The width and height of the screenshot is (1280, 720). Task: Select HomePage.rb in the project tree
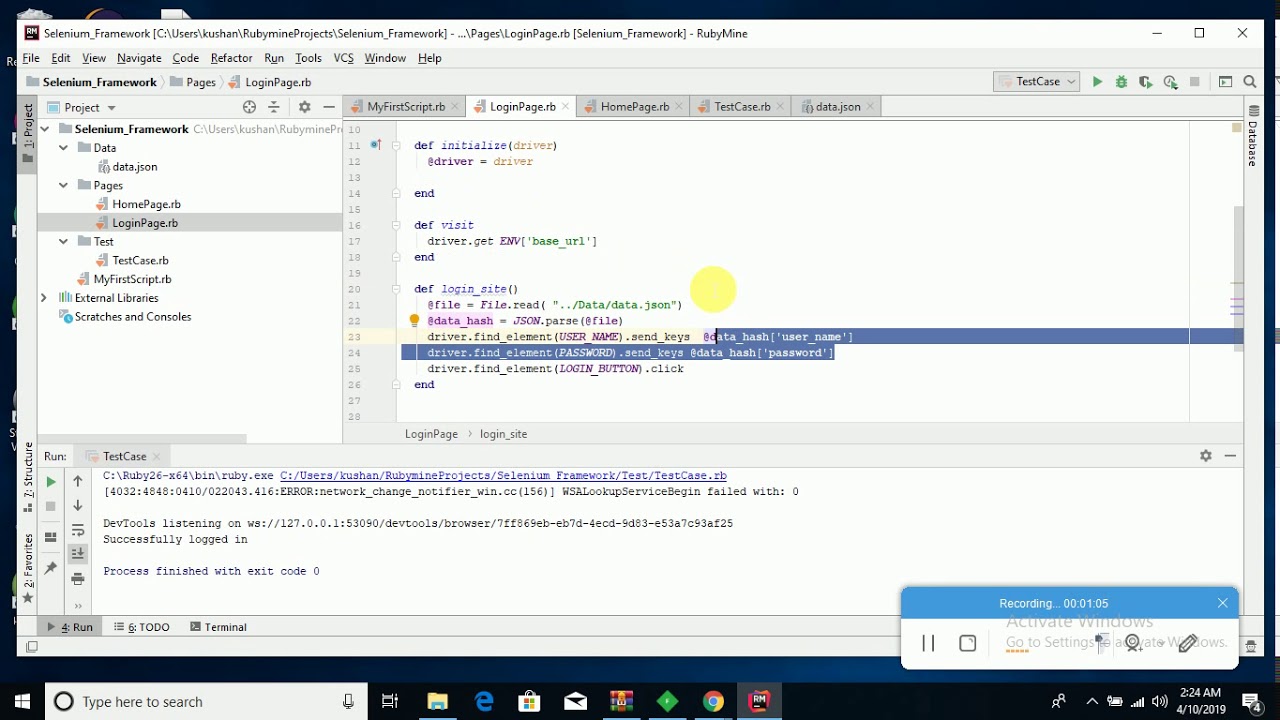click(146, 204)
